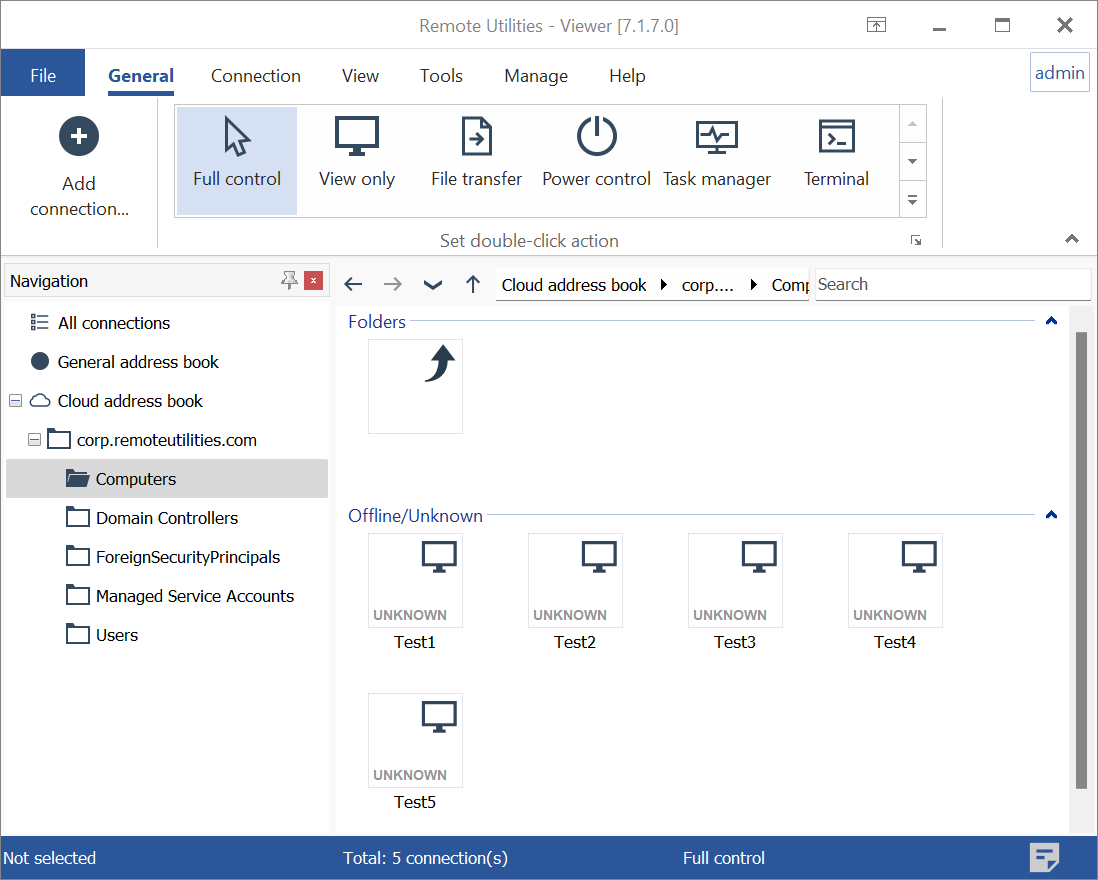The width and height of the screenshot is (1098, 880).
Task: Click the Power control icon
Action: point(597,136)
